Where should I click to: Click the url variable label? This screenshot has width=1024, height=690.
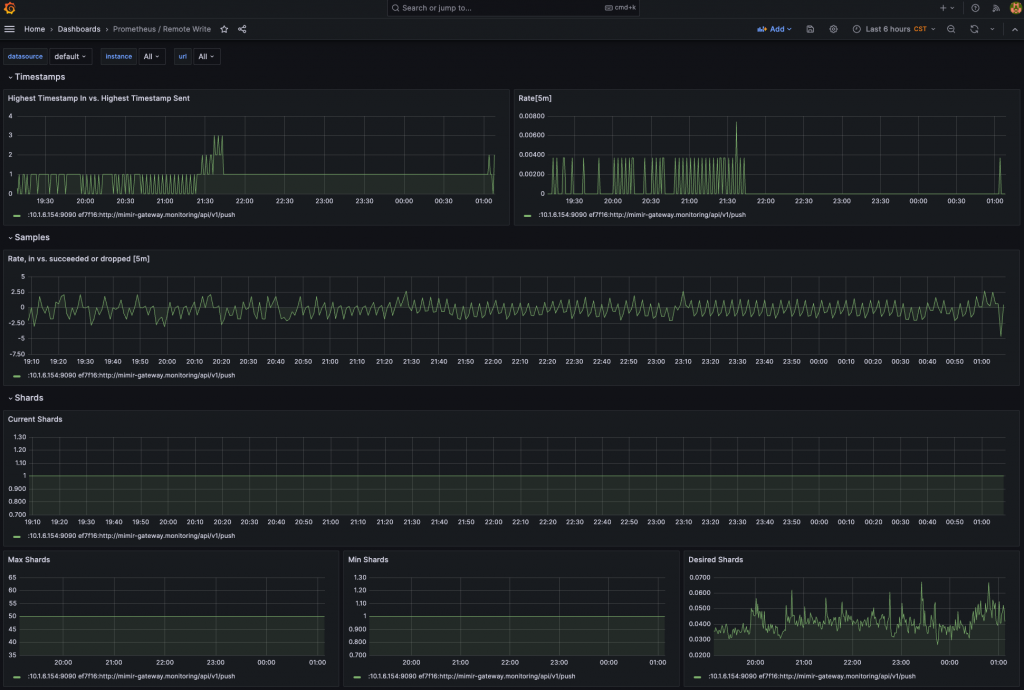tap(183, 56)
